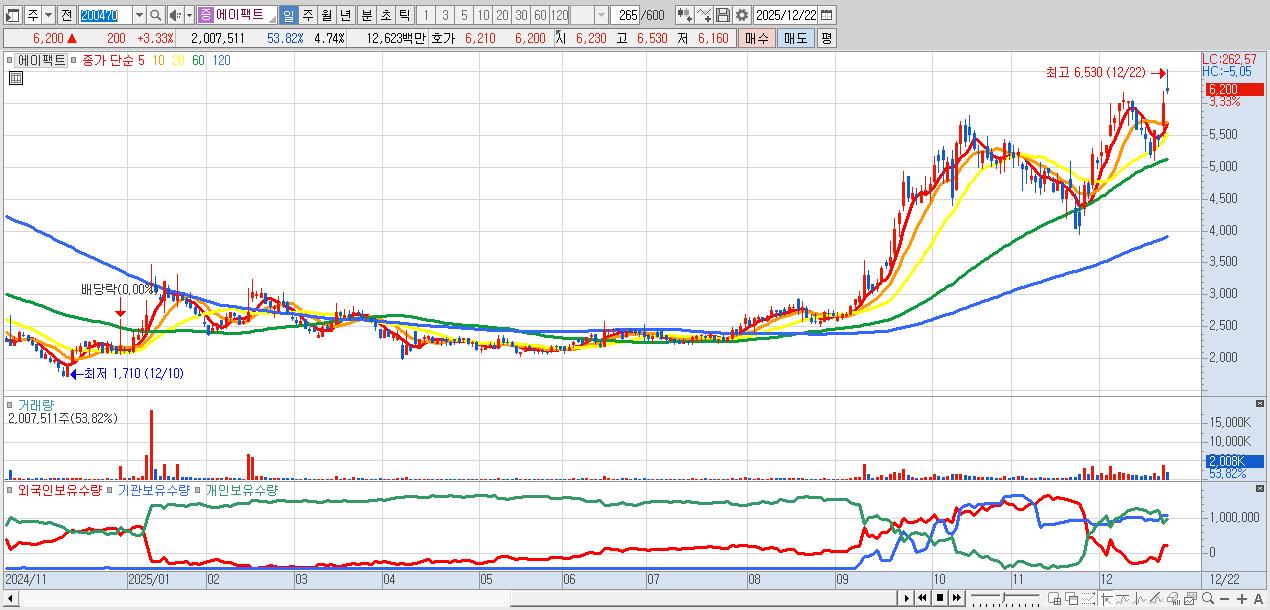Image resolution: width=1270 pixels, height=610 pixels.
Task: Select the 분 minute chart period
Action: pyautogui.click(x=366, y=15)
